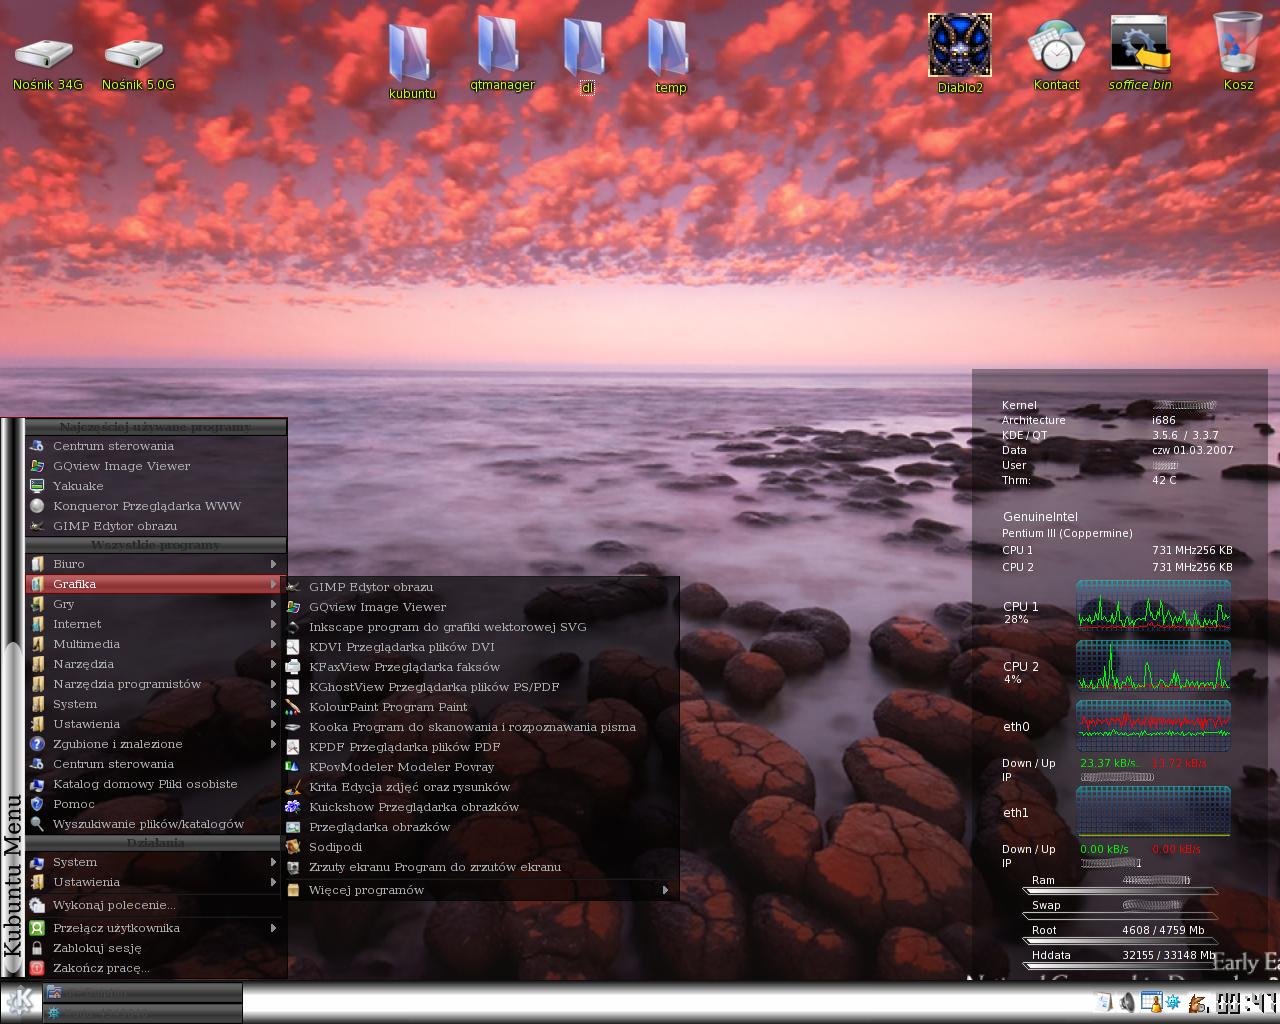Launch the soffice.bin desktop shortcut
1280x1024 pixels.
tap(1140, 54)
